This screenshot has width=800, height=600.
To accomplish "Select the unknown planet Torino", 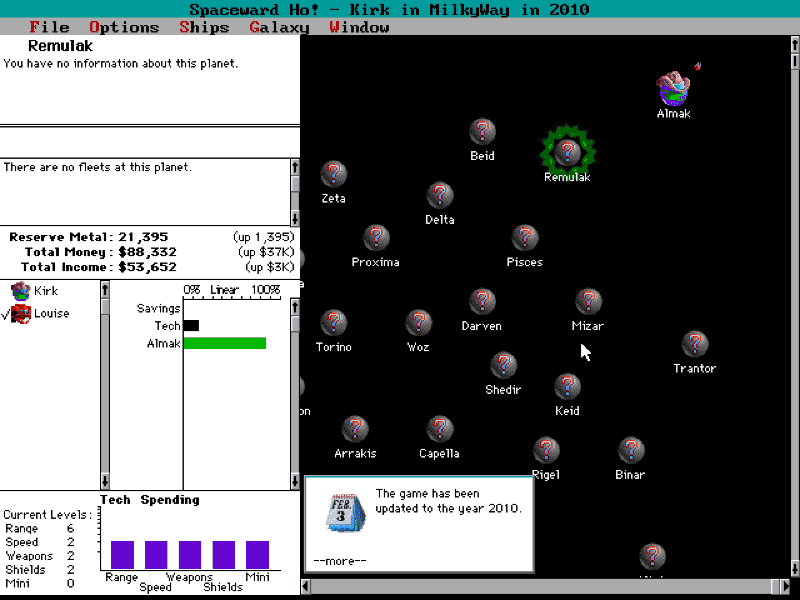I will pos(334,322).
